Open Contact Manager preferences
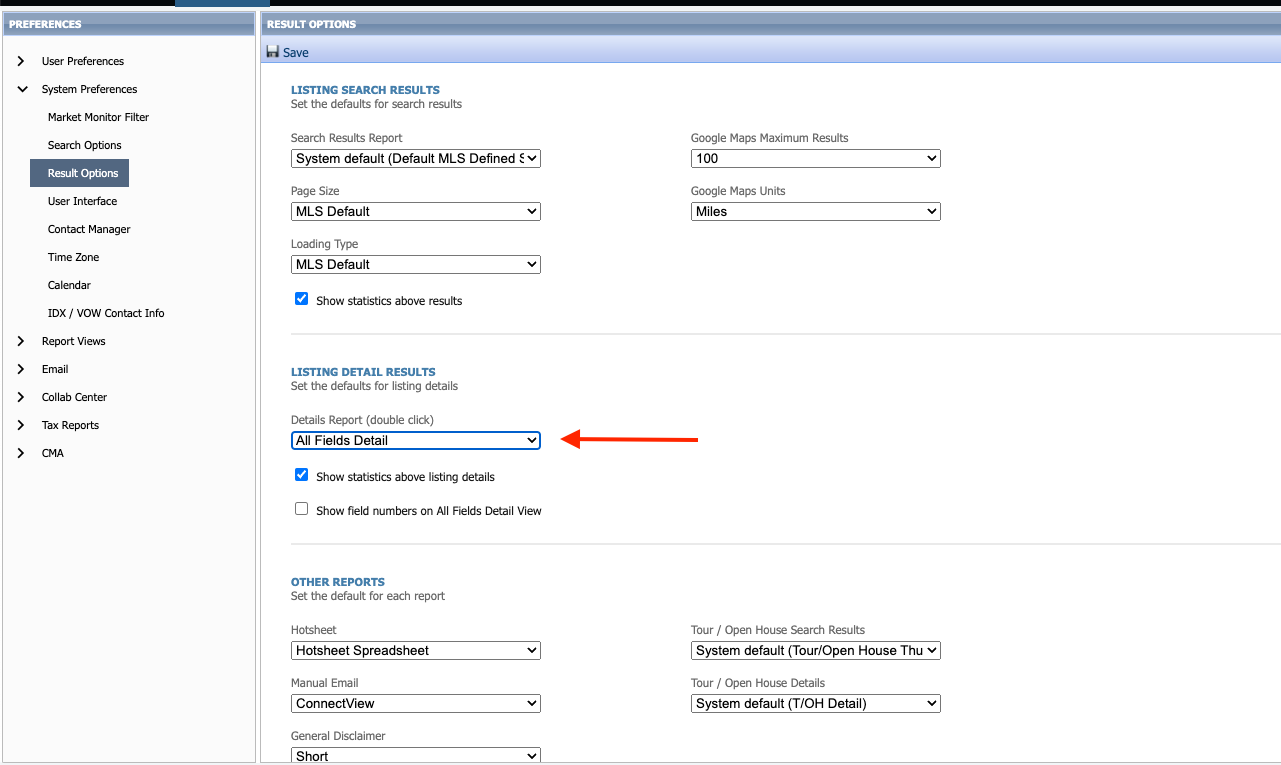1281x765 pixels. (x=89, y=229)
